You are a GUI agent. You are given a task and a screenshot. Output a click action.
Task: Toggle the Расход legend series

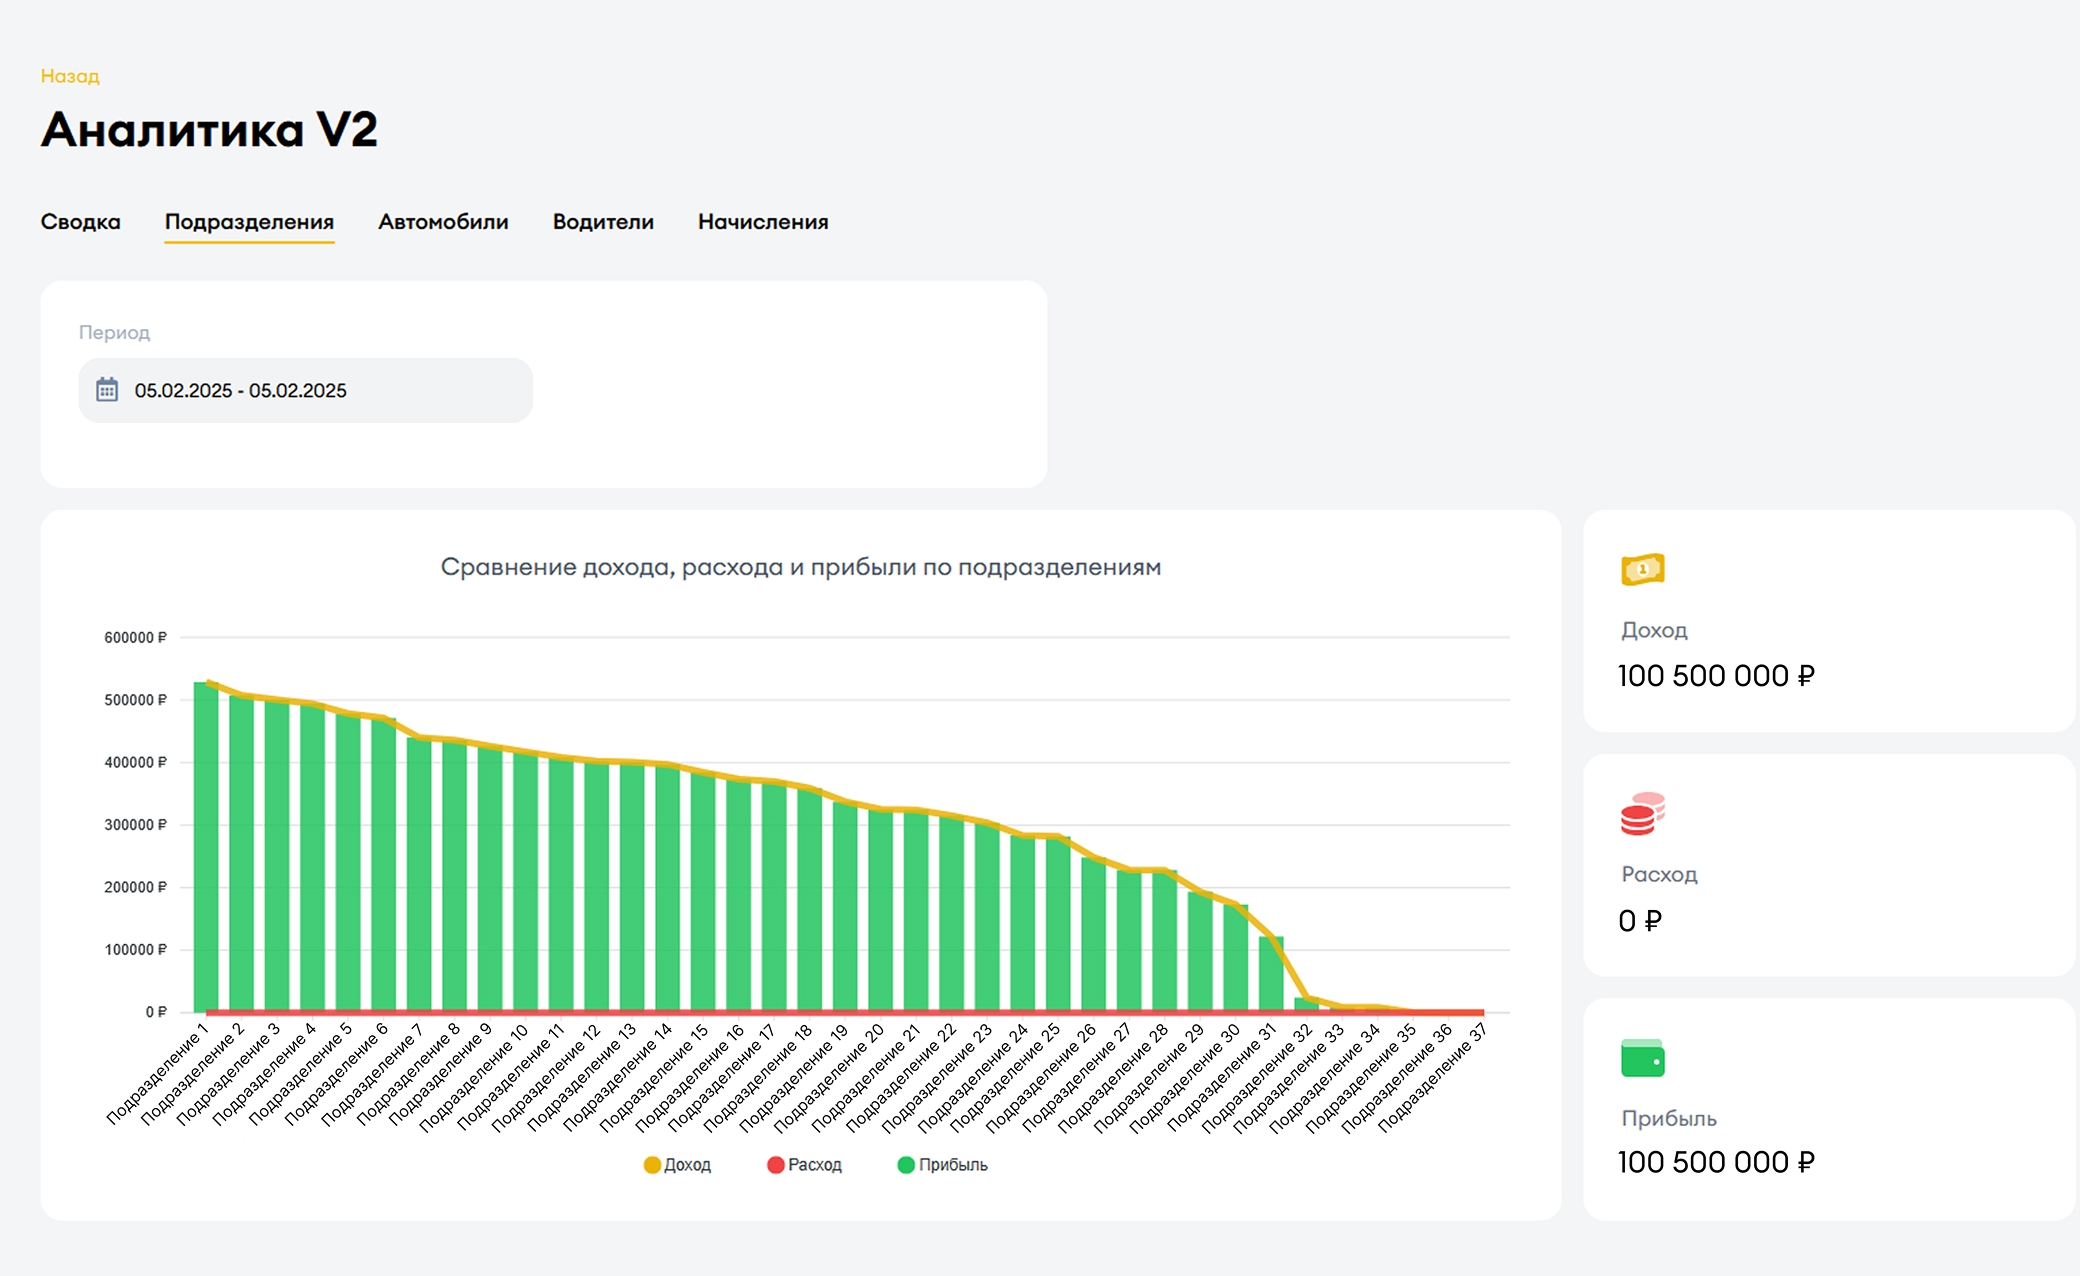(814, 1165)
